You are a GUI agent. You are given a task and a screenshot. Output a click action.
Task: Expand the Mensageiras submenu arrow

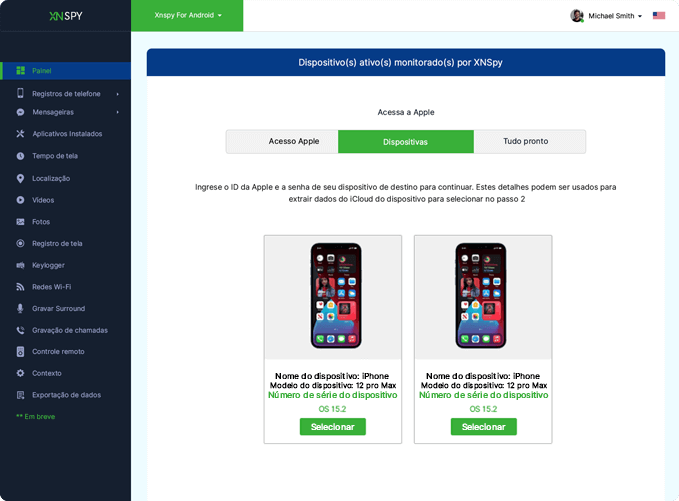pos(117,112)
